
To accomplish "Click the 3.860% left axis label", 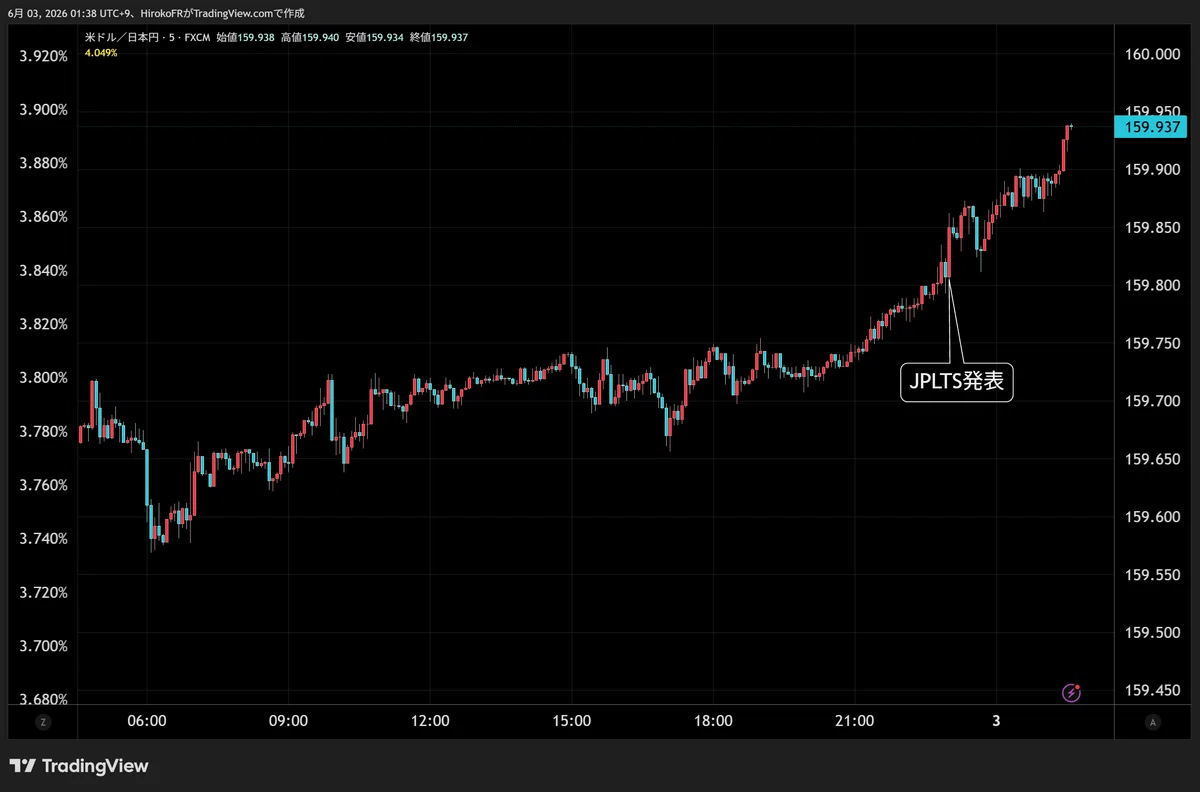I will [x=44, y=217].
